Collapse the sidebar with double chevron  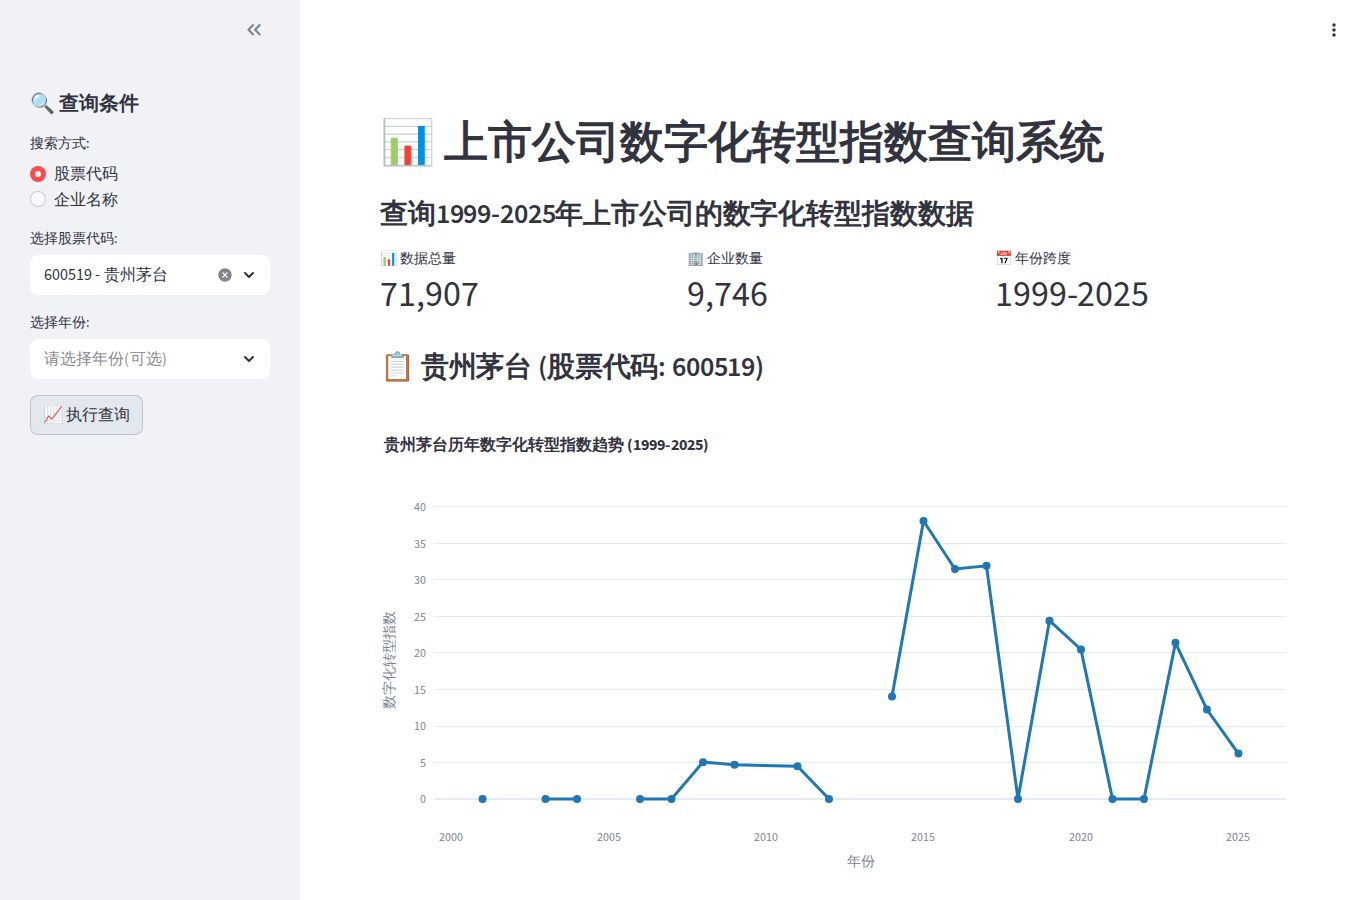point(254,30)
